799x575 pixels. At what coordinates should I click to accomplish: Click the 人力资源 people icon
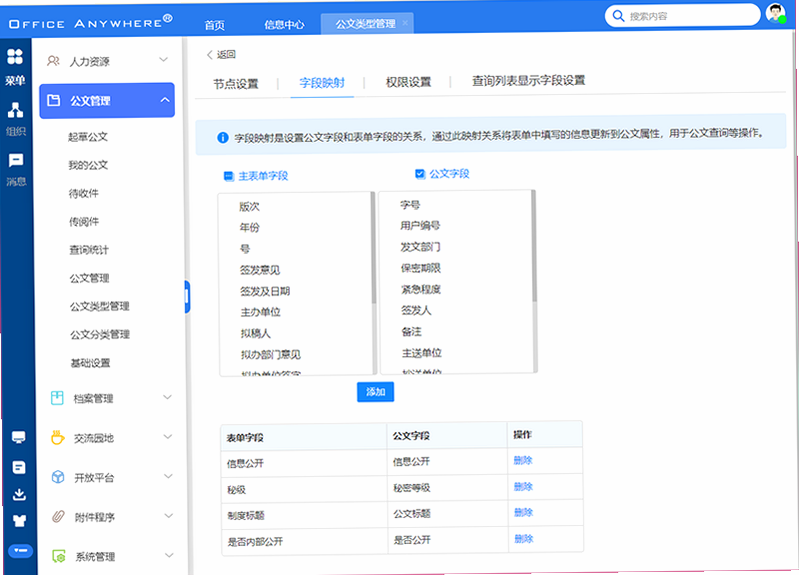point(53,61)
